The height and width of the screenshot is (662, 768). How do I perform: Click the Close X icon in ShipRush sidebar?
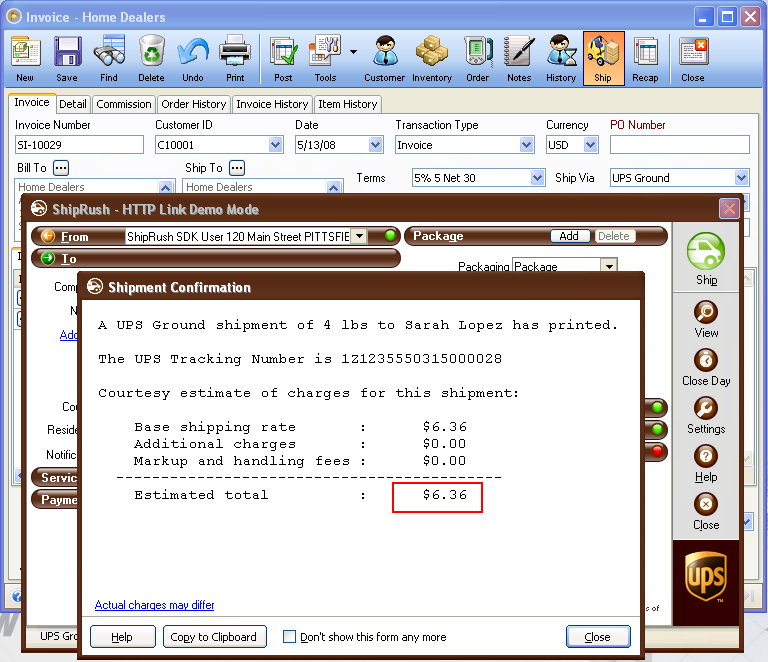pyautogui.click(x=706, y=504)
